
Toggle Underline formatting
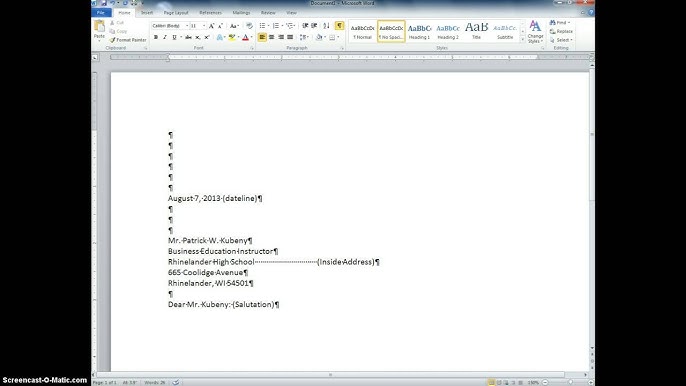pyautogui.click(x=174, y=38)
